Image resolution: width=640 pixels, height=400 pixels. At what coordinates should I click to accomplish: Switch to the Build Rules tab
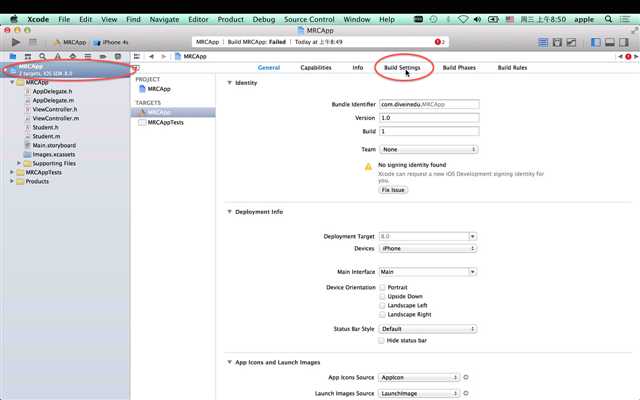coord(512,68)
